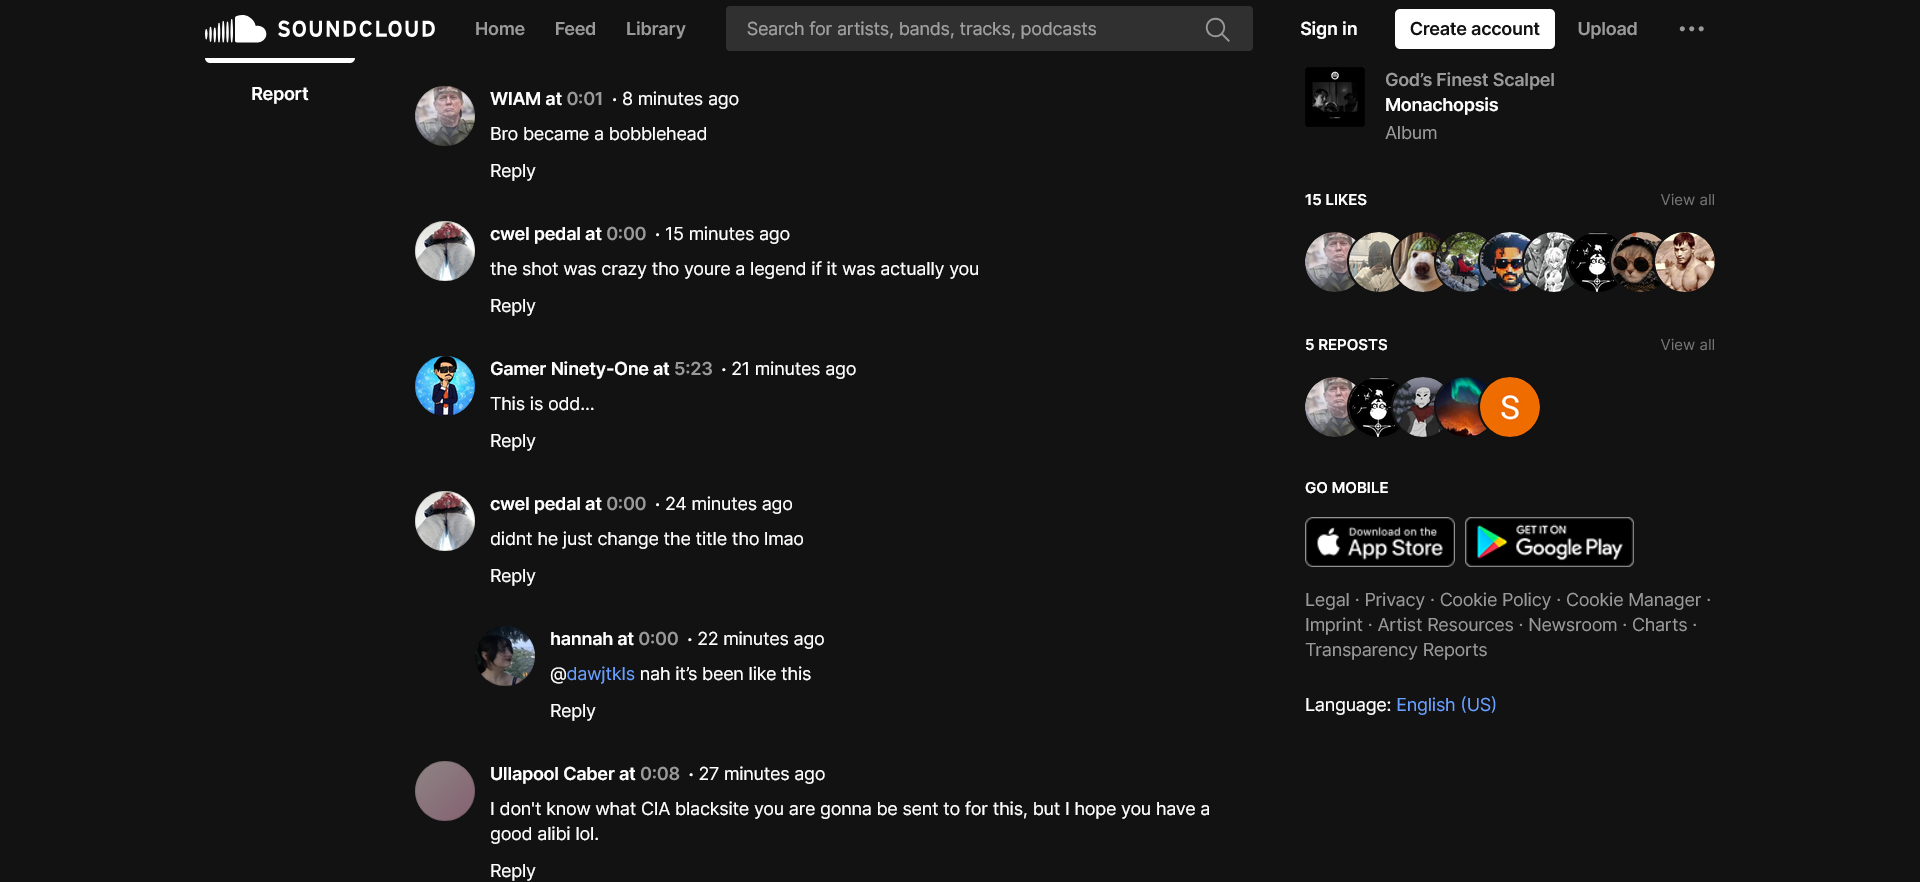Open the three-dot more menu

pyautogui.click(x=1691, y=29)
